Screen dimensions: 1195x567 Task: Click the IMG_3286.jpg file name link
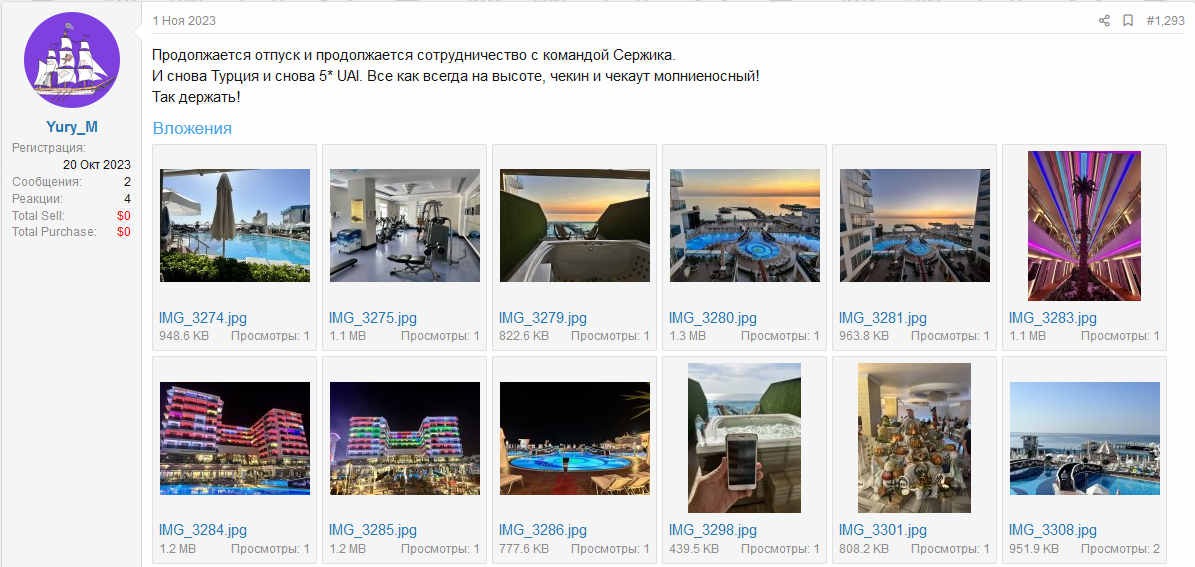[x=543, y=530]
